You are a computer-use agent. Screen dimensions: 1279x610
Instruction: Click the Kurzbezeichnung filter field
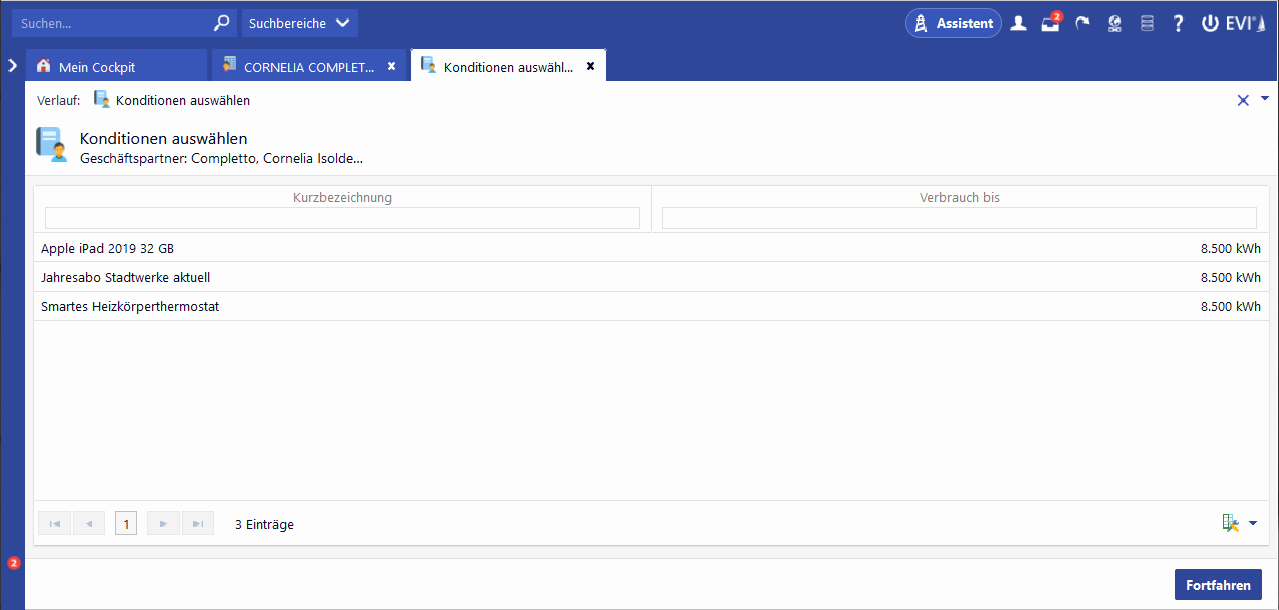(x=342, y=218)
